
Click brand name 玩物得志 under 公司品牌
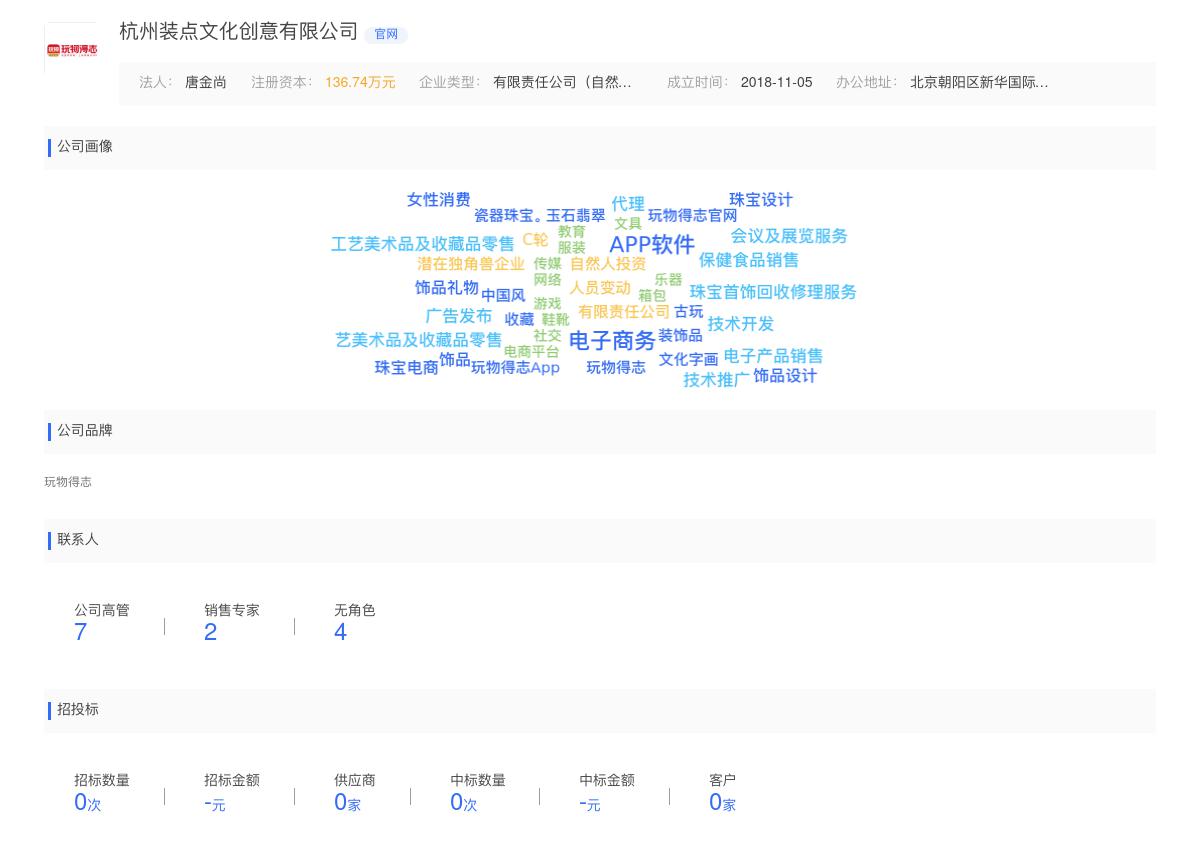coord(68,482)
